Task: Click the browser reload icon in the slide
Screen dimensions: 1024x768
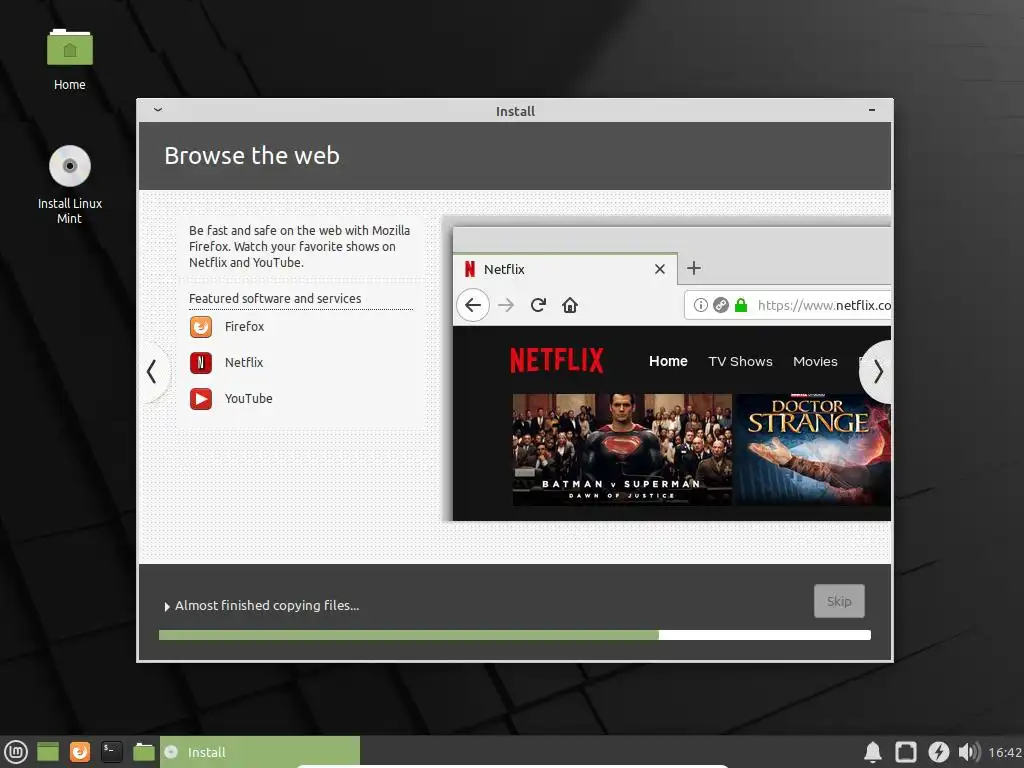Action: click(538, 305)
